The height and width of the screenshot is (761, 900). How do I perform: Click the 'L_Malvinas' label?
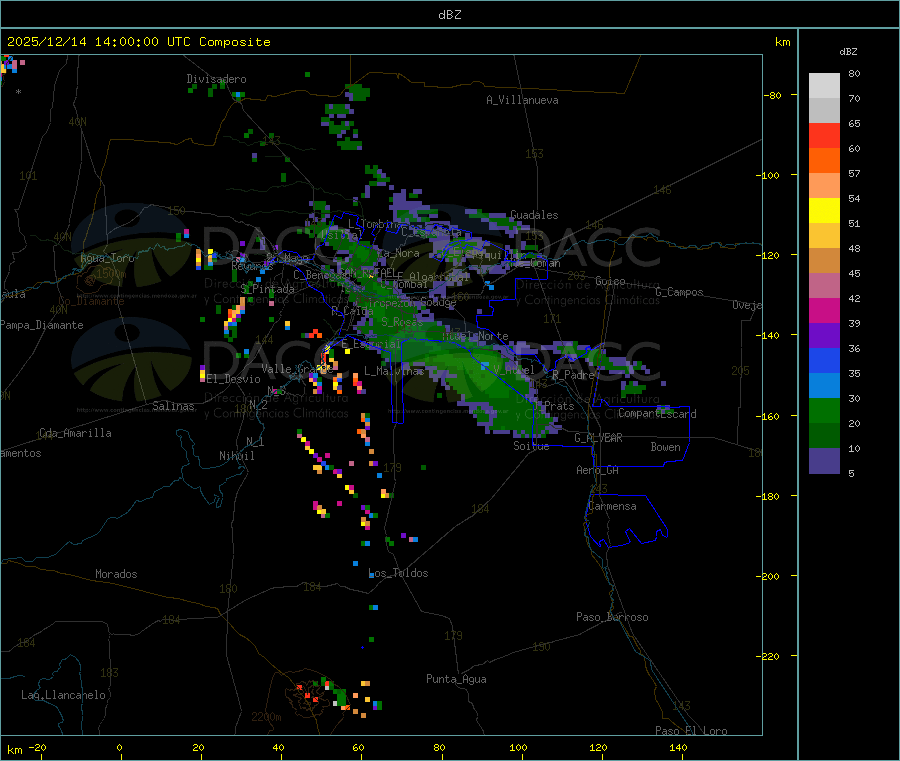tap(394, 371)
